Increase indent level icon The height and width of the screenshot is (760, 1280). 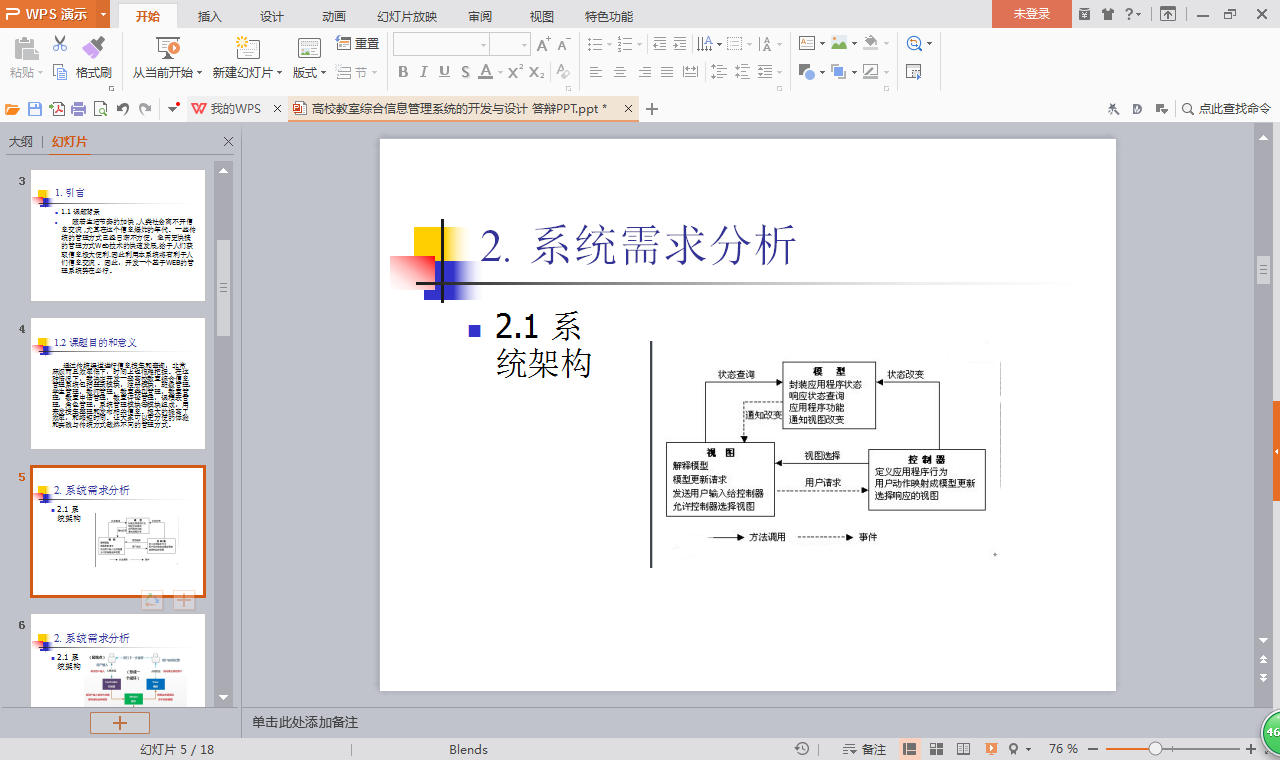[680, 44]
